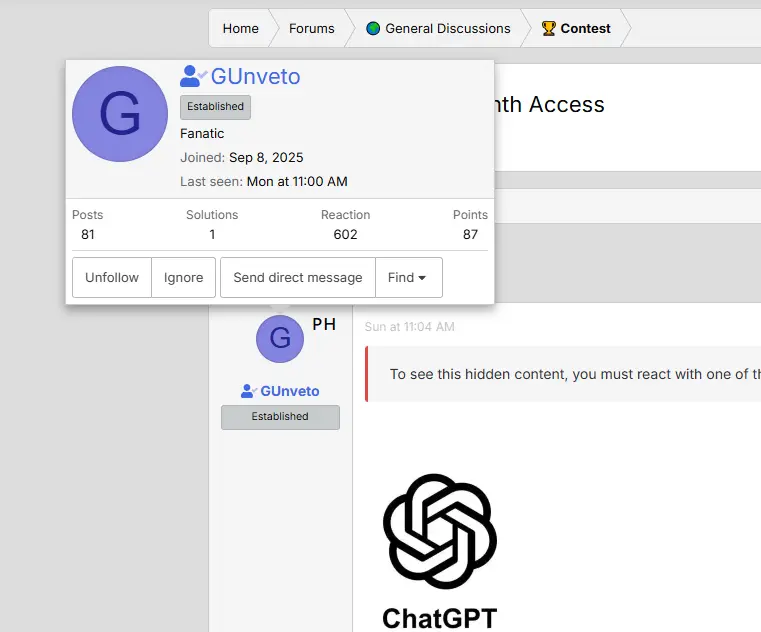Unfollow the user GUnveto
This screenshot has height=632, width=761.
112,278
